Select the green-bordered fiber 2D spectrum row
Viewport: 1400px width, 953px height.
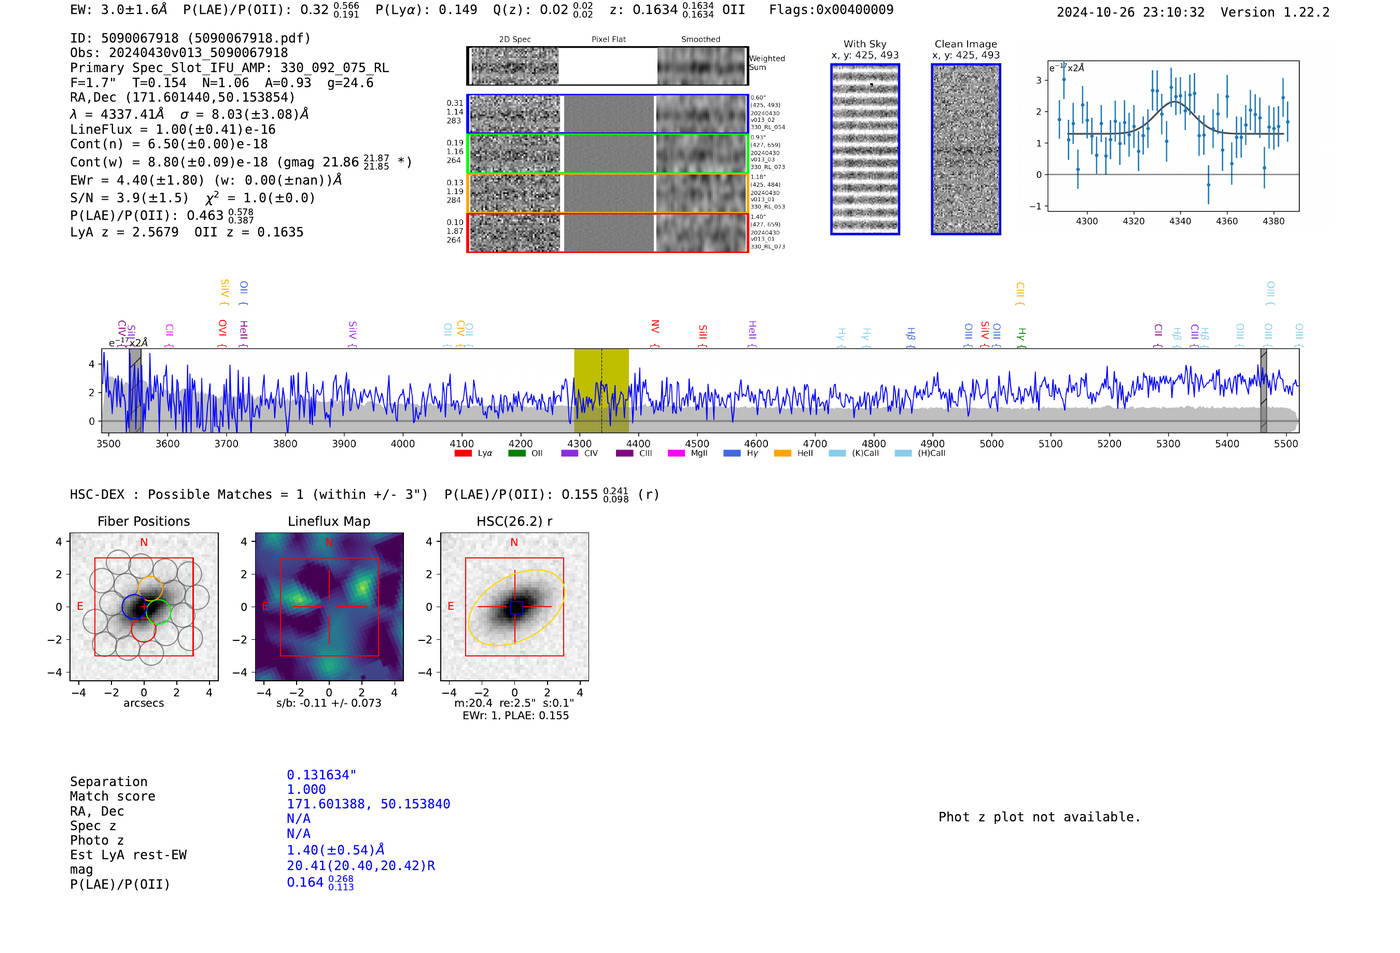[x=607, y=153]
